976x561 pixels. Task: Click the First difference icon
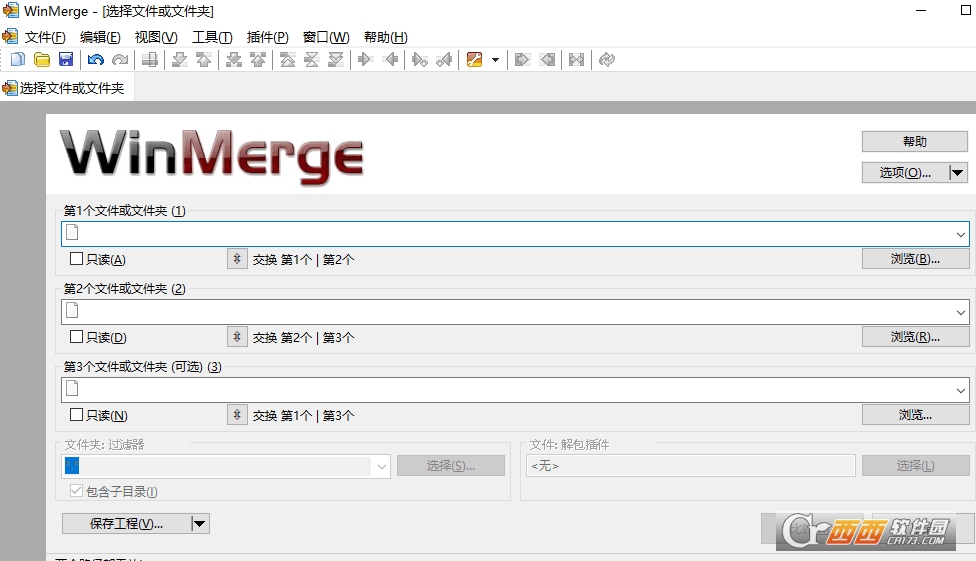pyautogui.click(x=288, y=60)
